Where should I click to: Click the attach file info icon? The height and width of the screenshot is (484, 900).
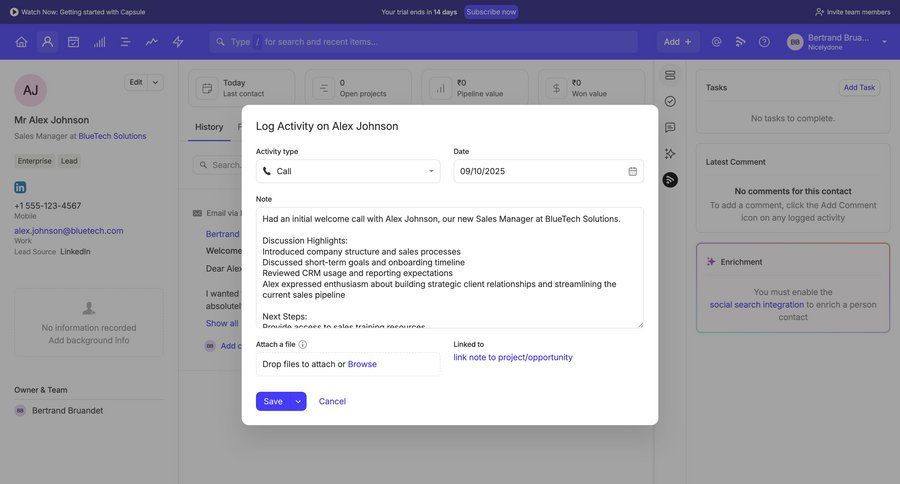pyautogui.click(x=303, y=344)
